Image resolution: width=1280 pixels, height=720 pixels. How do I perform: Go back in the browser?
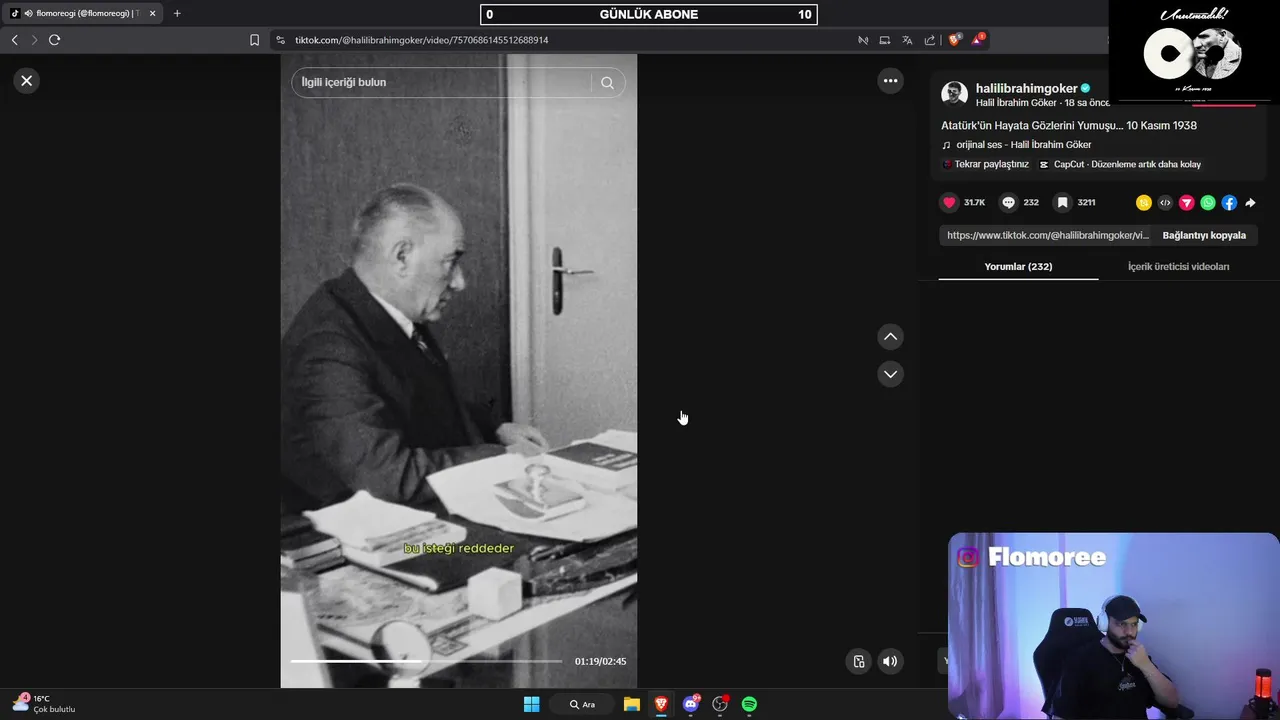click(14, 40)
